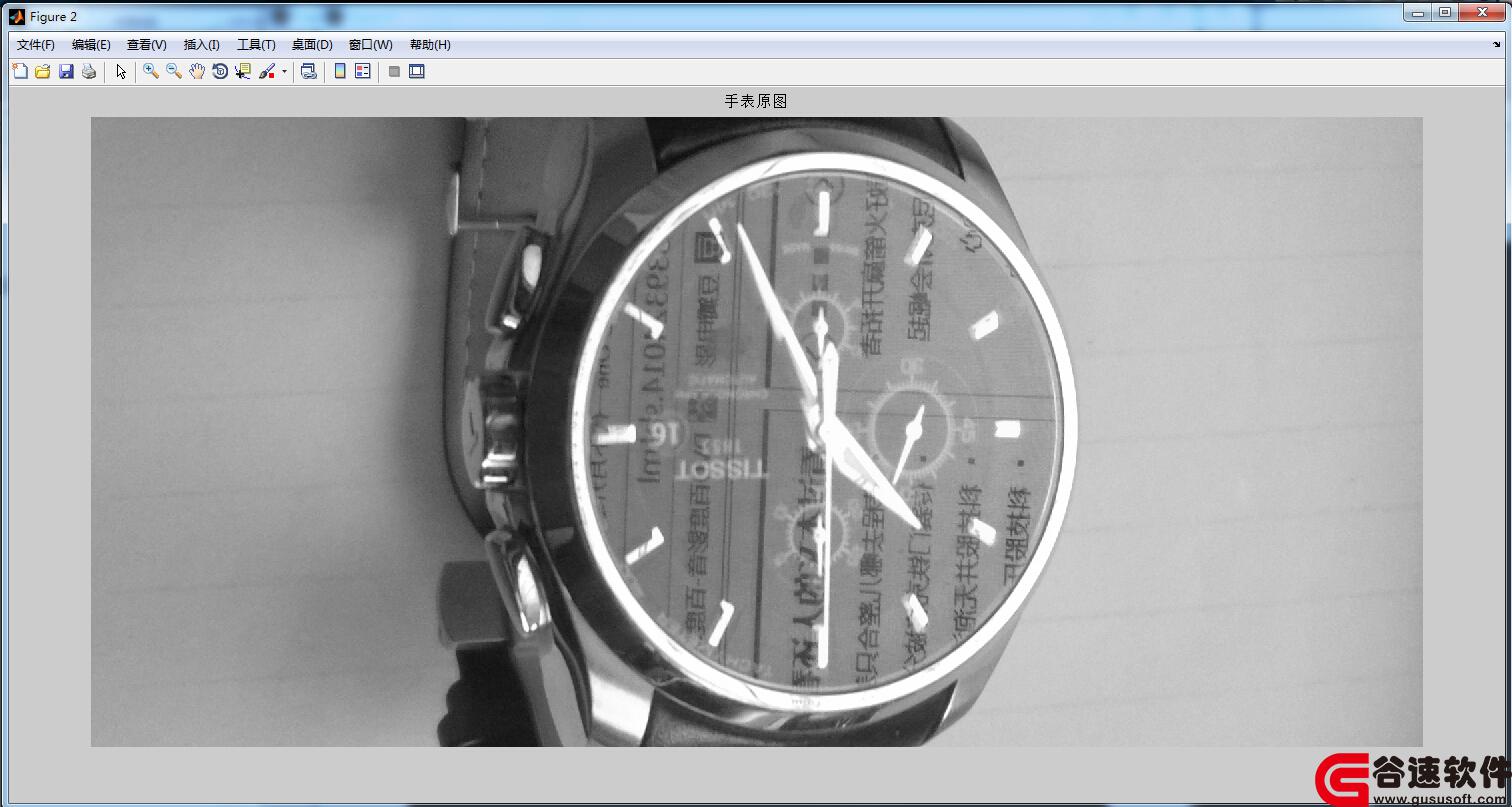Click the watch image in the axes
Image resolution: width=1512 pixels, height=807 pixels.
pos(756,432)
